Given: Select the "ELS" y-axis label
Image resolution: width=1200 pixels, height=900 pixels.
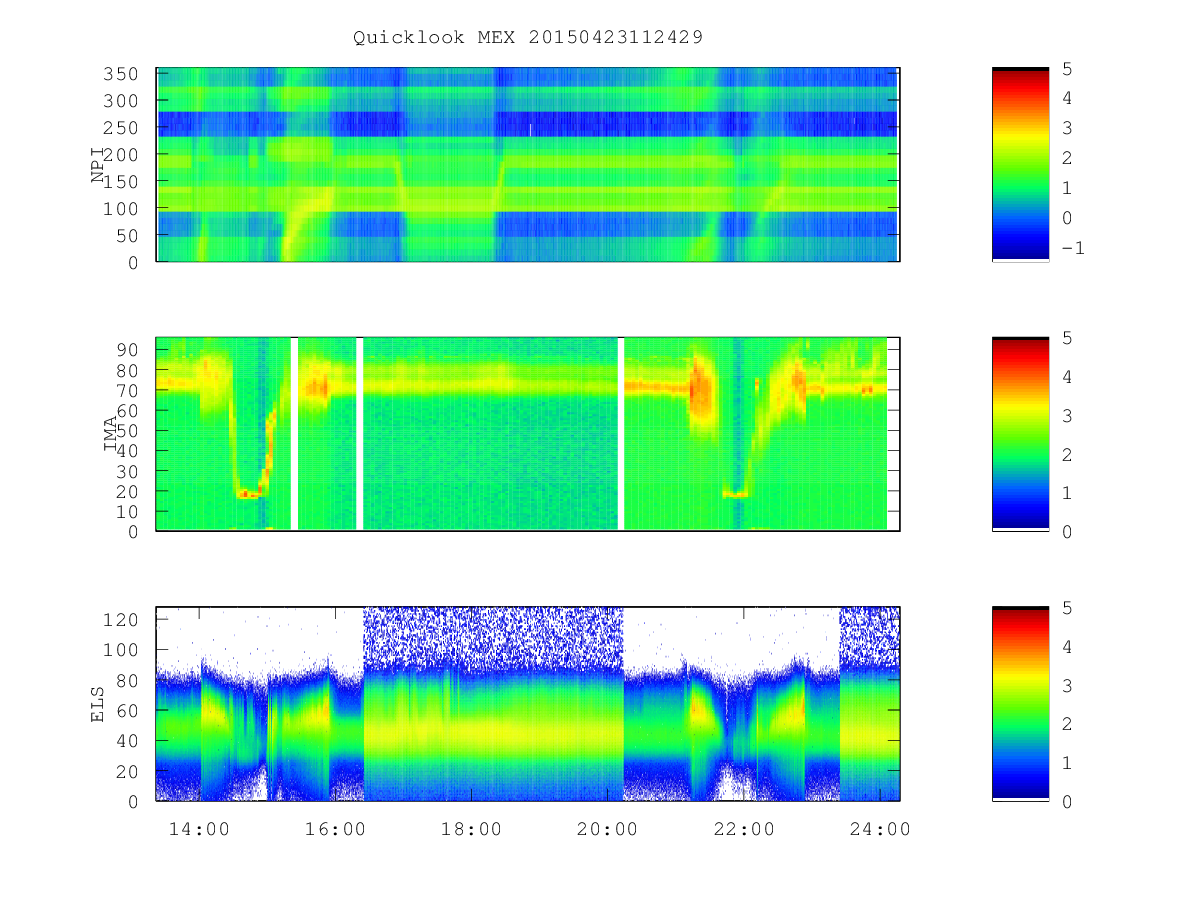Looking at the screenshot, I should 98,704.
